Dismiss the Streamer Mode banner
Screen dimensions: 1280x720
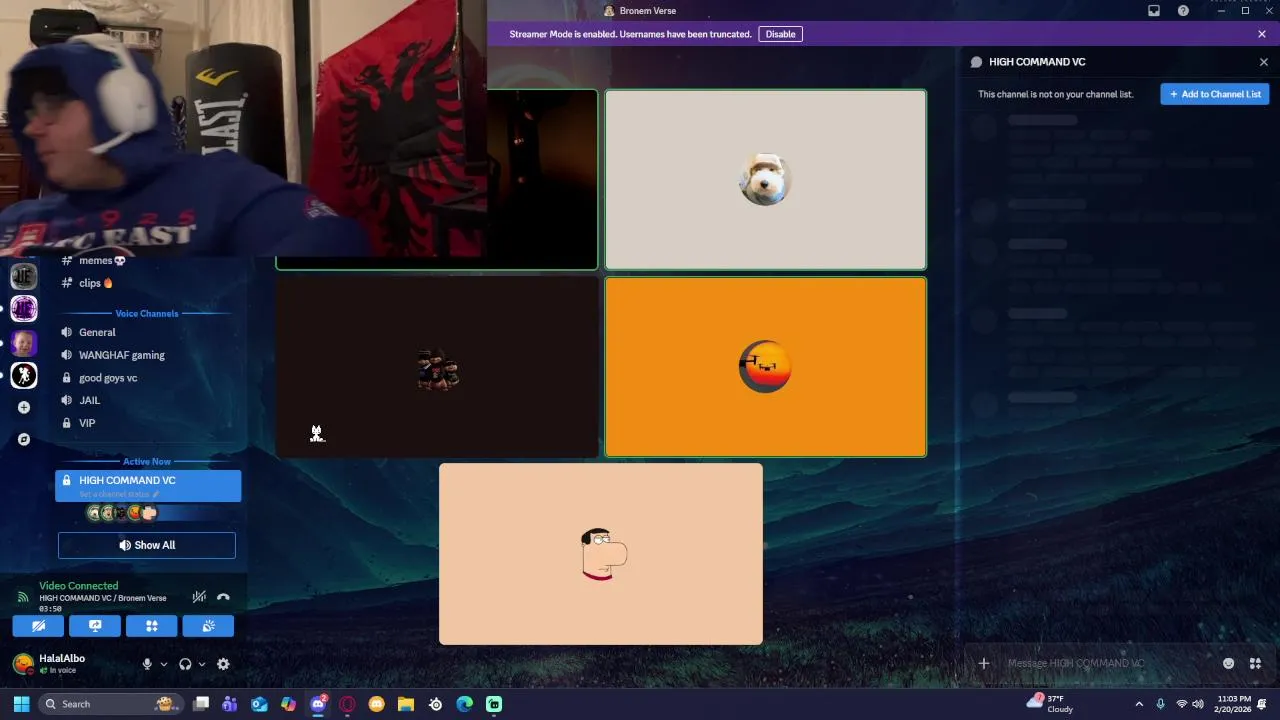tap(1262, 34)
